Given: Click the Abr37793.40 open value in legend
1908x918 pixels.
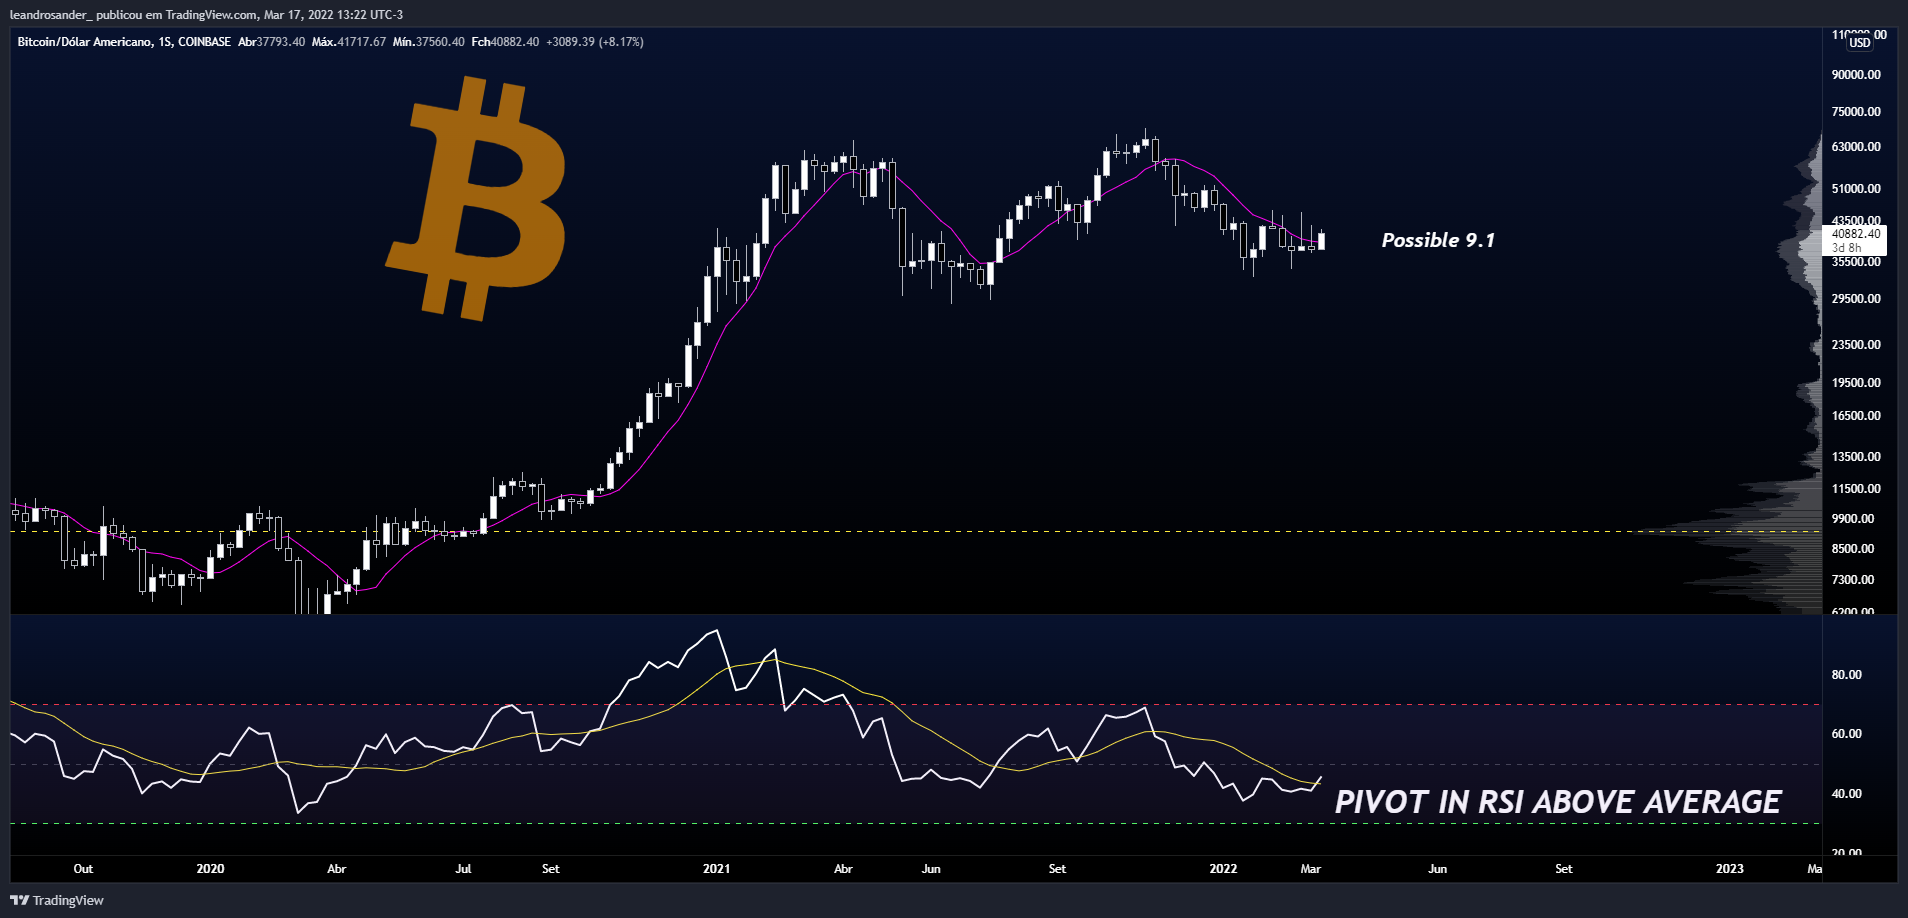Looking at the screenshot, I should 272,42.
